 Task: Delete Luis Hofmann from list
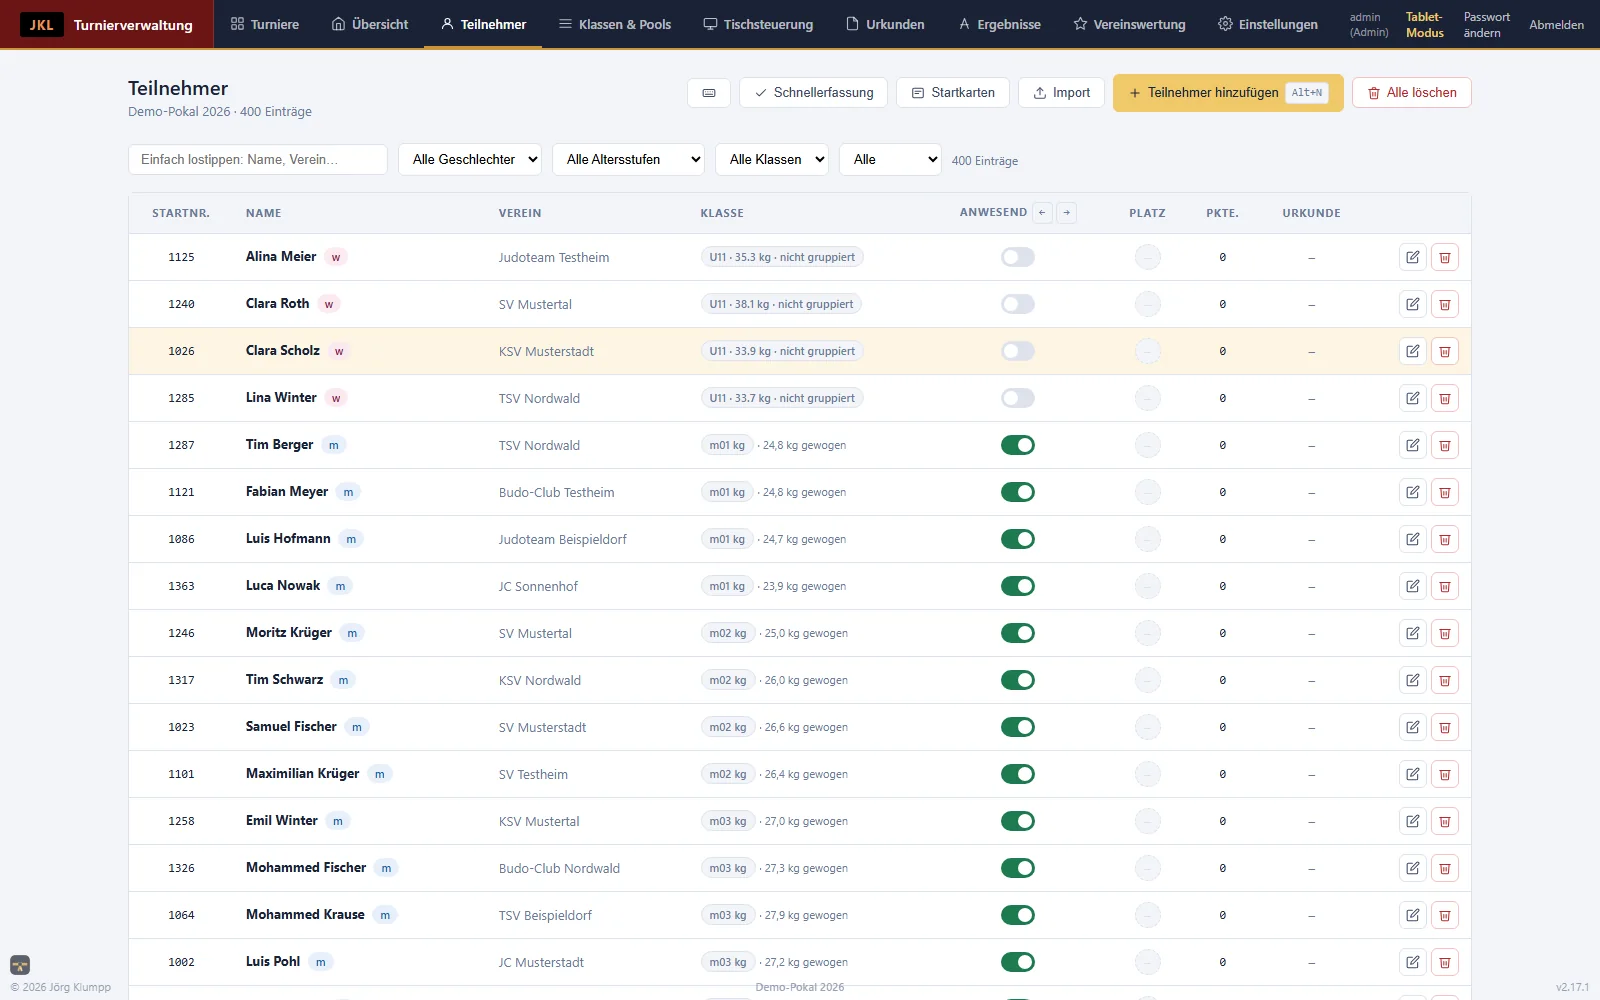click(x=1445, y=539)
